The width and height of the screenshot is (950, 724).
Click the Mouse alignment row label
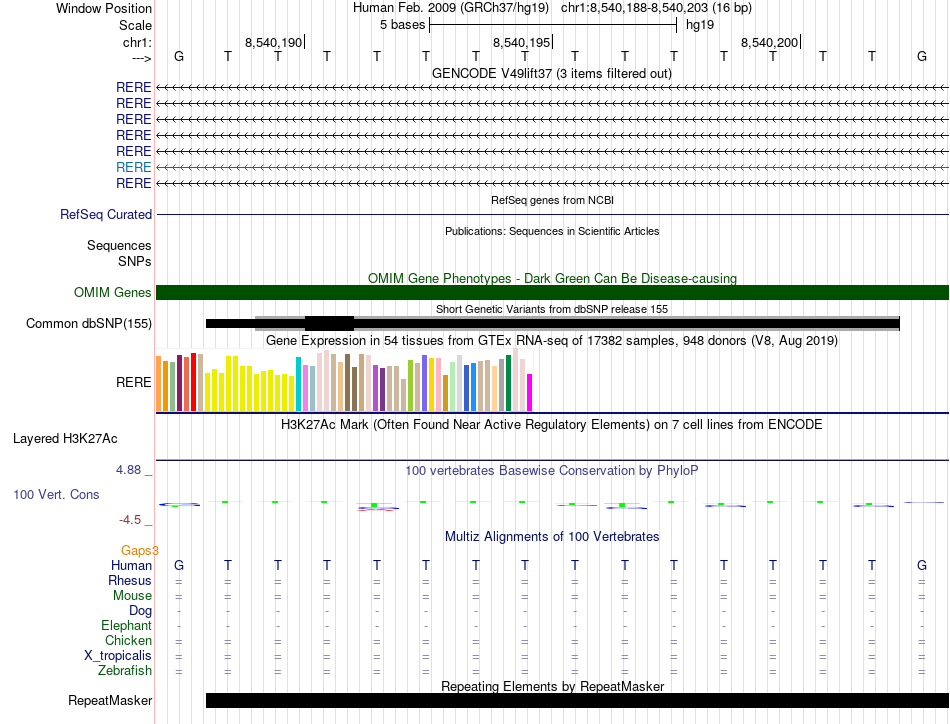pos(132,596)
